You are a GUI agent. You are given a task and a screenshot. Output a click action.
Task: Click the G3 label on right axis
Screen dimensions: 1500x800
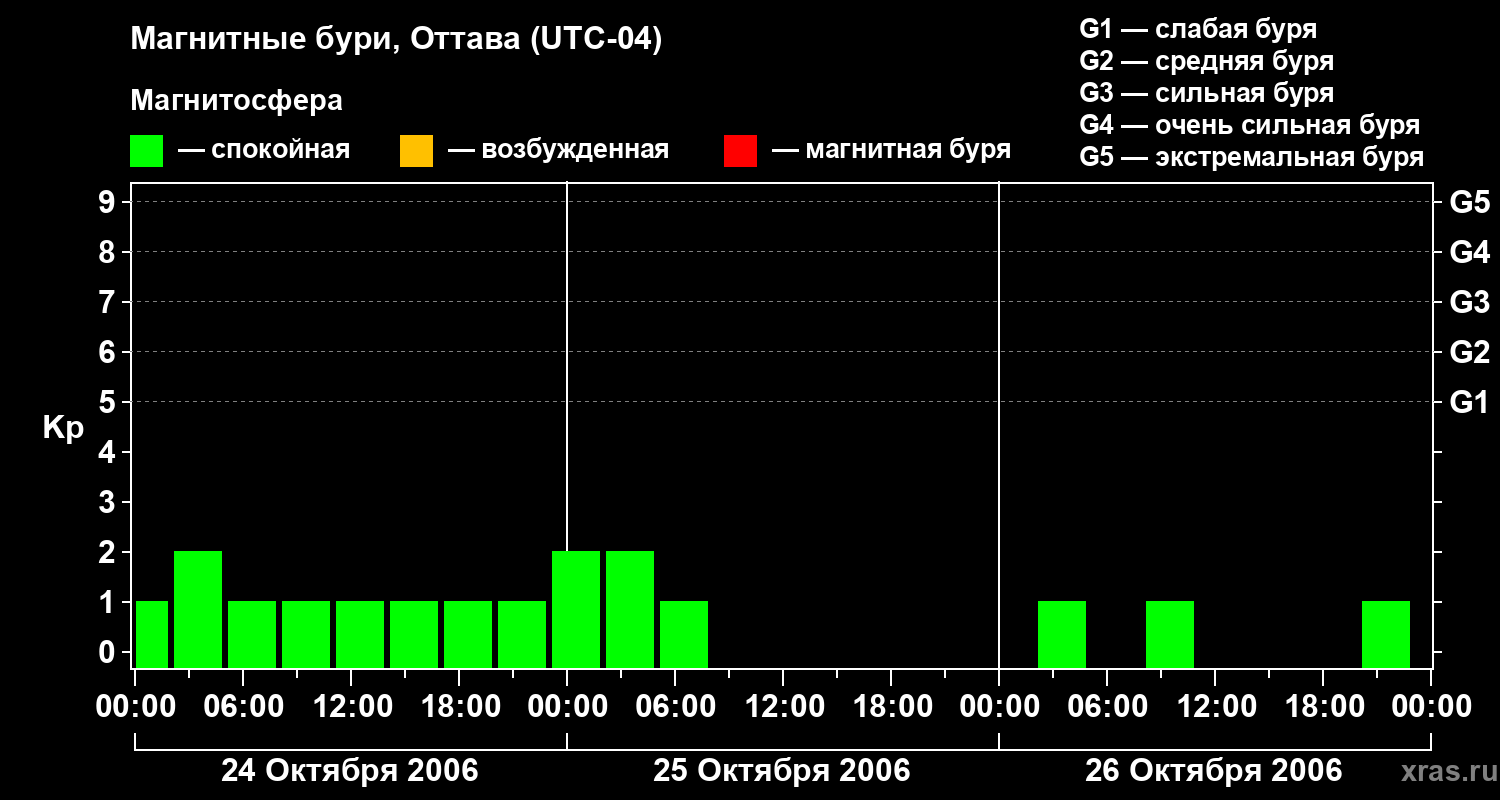click(x=1469, y=303)
